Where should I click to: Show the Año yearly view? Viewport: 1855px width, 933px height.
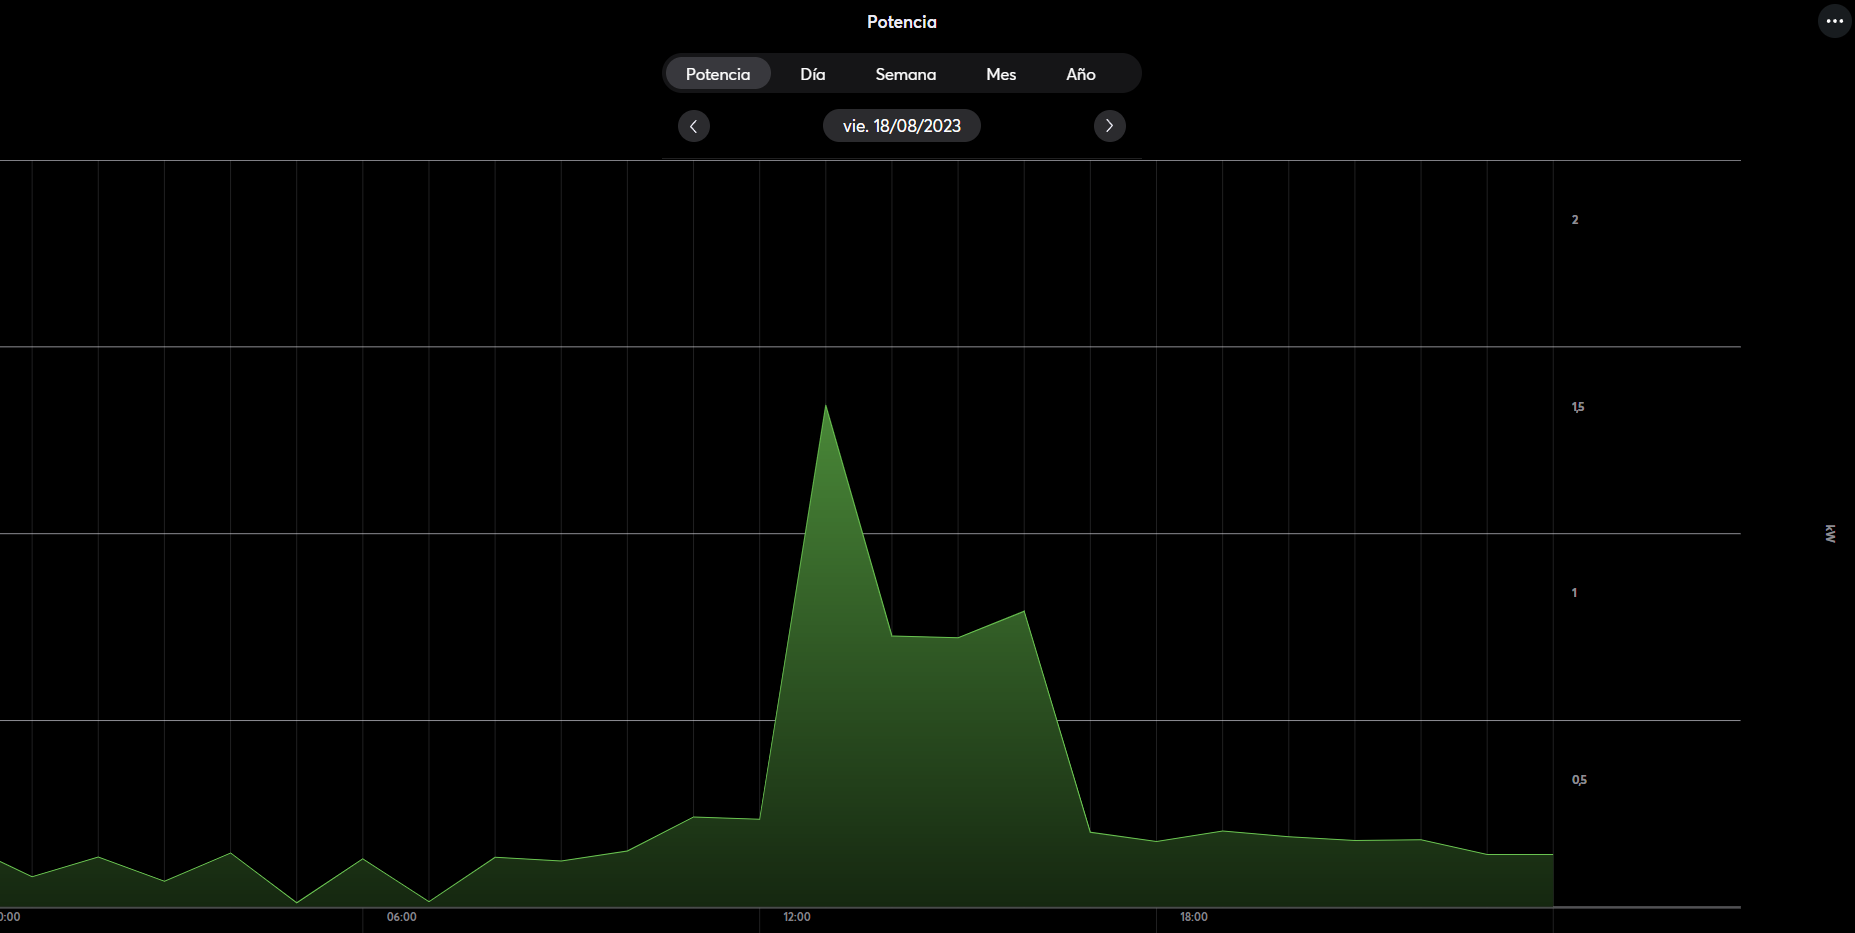pyautogui.click(x=1081, y=74)
